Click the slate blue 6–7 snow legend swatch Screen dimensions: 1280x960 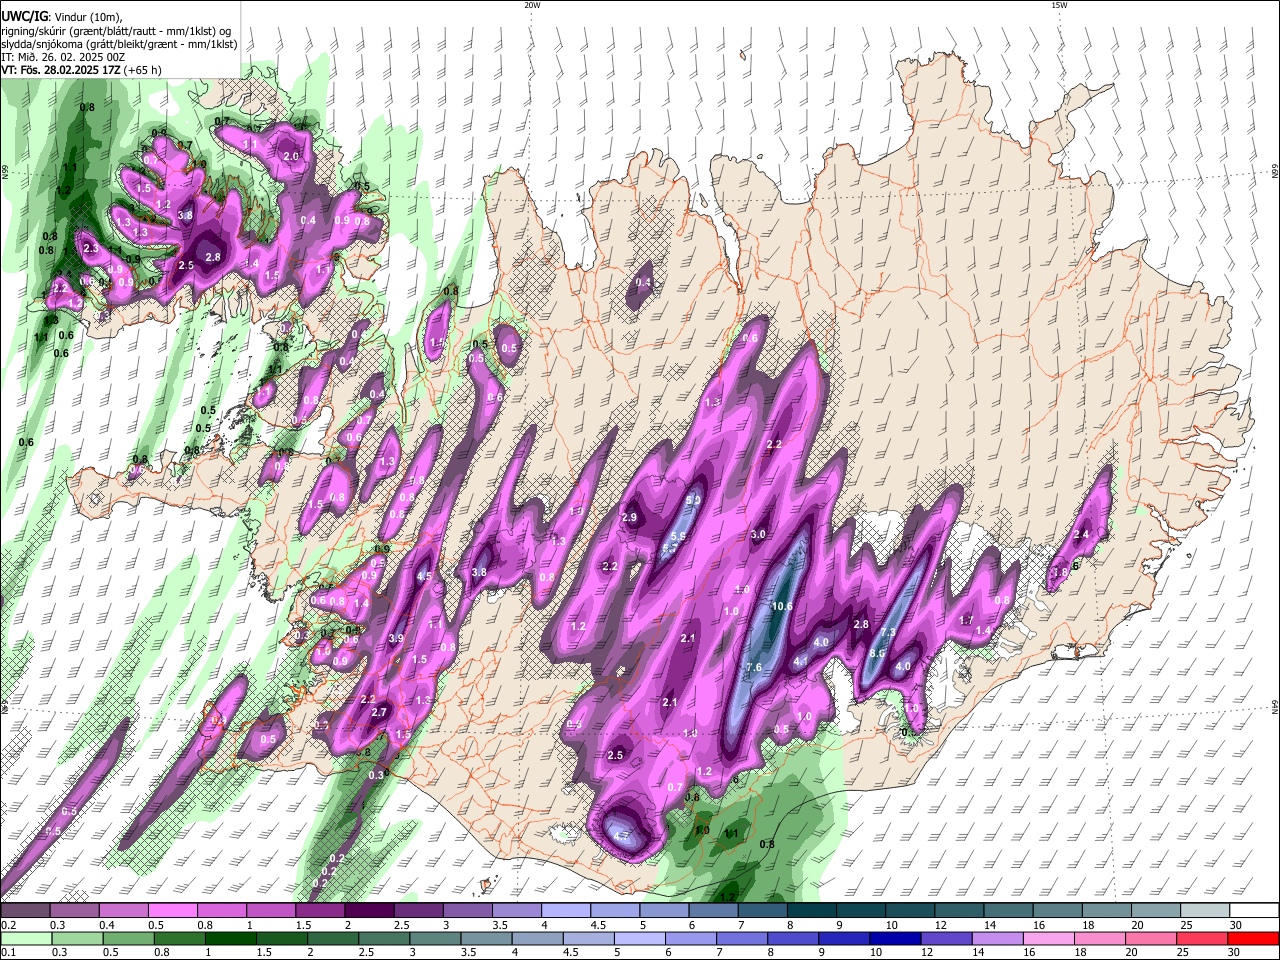tap(713, 911)
